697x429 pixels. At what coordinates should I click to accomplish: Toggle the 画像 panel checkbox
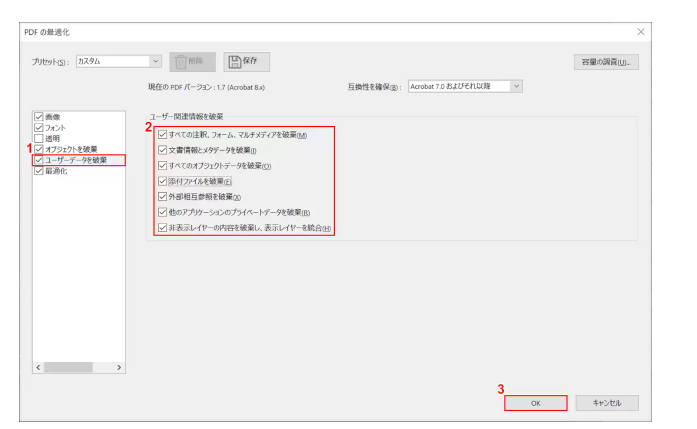point(39,117)
